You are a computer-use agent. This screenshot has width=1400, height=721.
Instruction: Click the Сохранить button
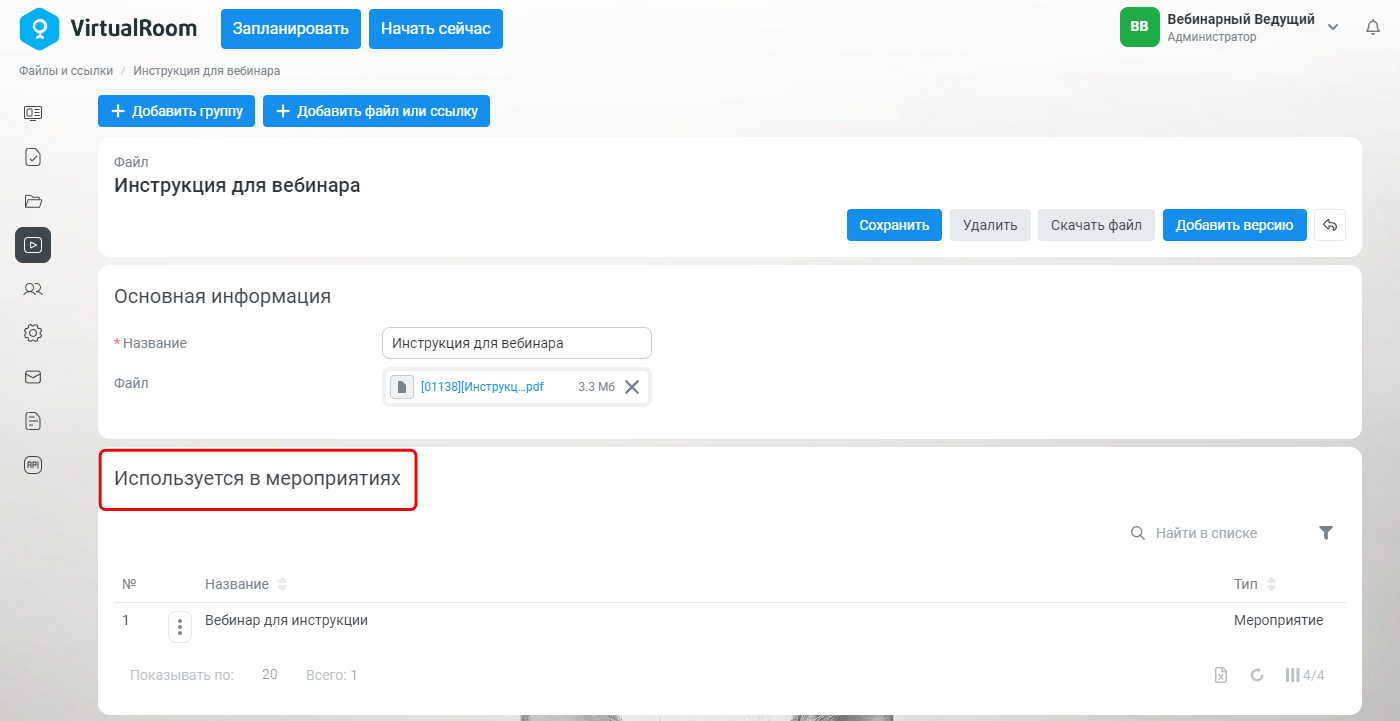(x=894, y=225)
